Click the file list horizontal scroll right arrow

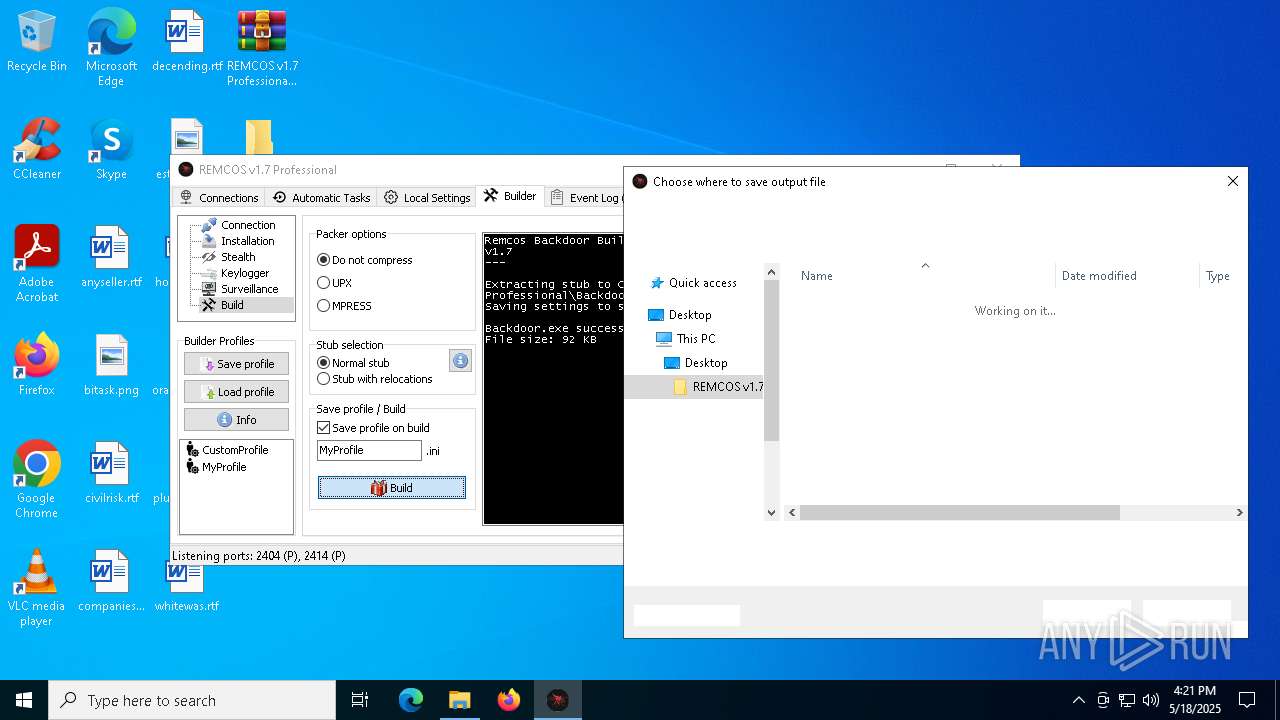1239,513
